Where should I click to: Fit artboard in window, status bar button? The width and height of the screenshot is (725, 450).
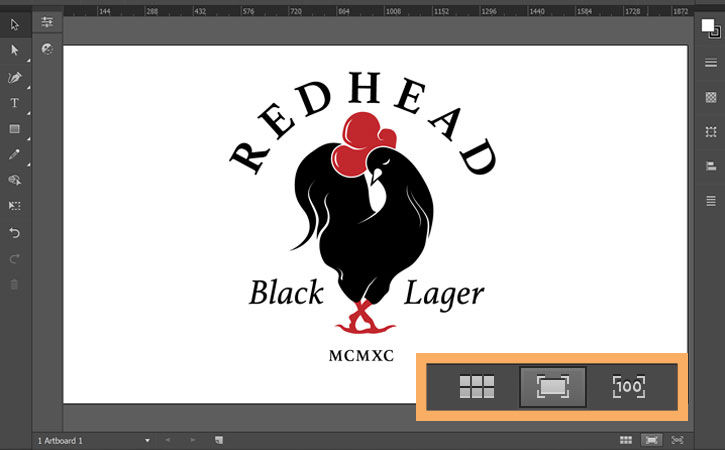pos(651,440)
